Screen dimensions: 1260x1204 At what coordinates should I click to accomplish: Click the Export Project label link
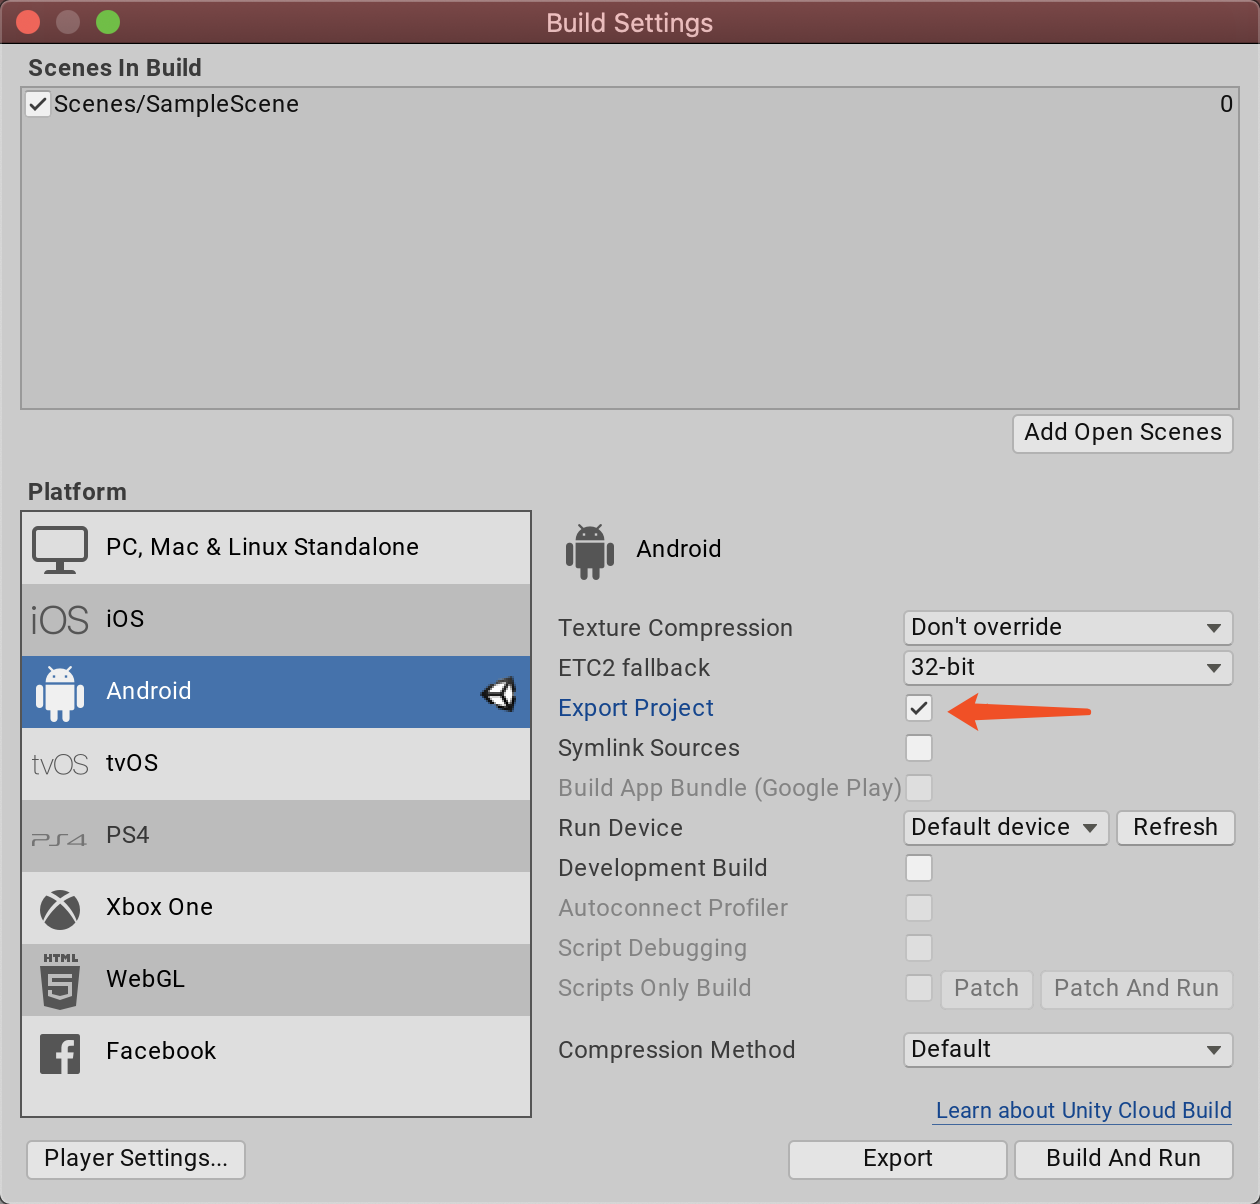pyautogui.click(x=636, y=708)
